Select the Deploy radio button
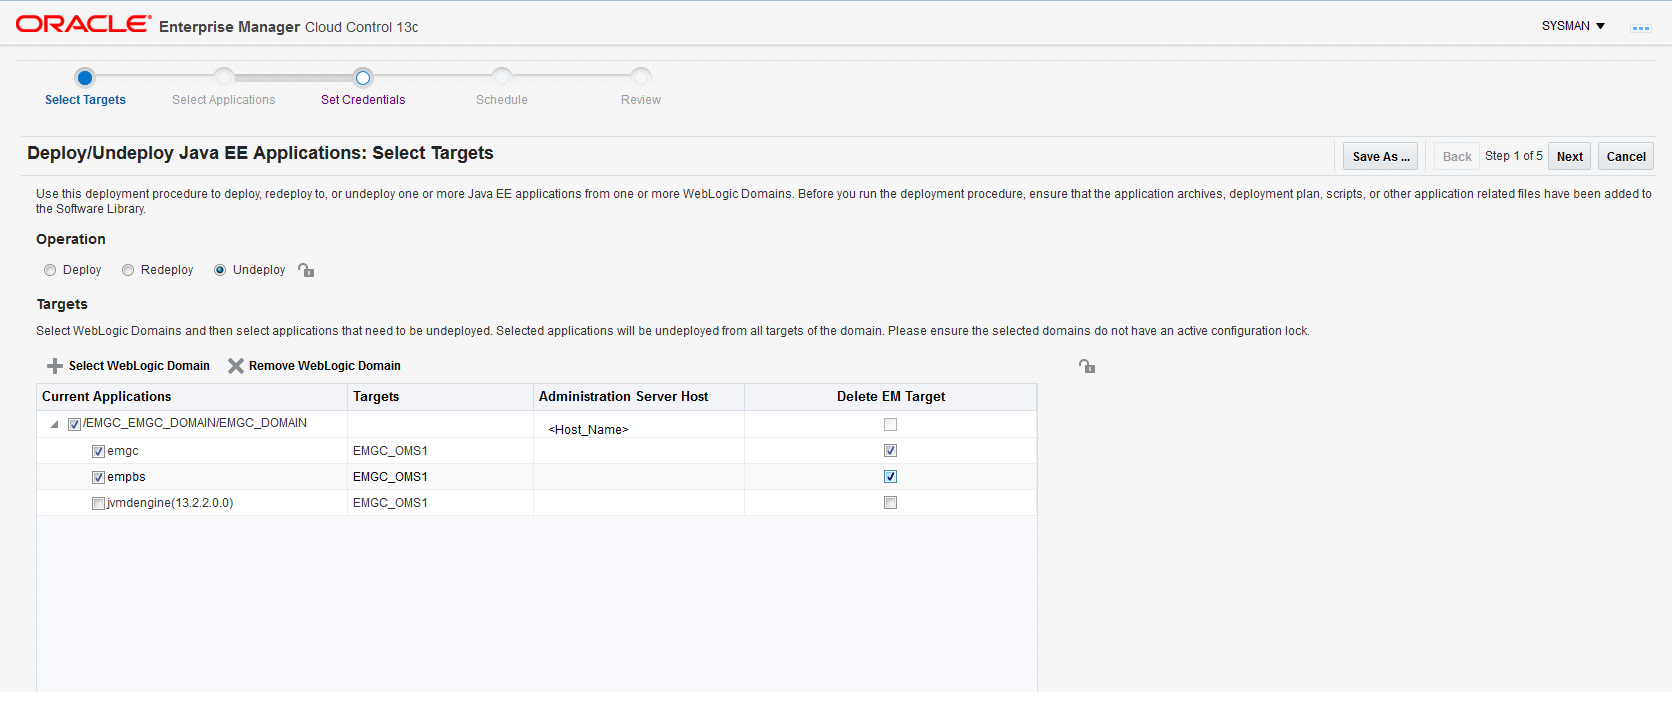Screen dimensions: 1672x702 coord(50,270)
